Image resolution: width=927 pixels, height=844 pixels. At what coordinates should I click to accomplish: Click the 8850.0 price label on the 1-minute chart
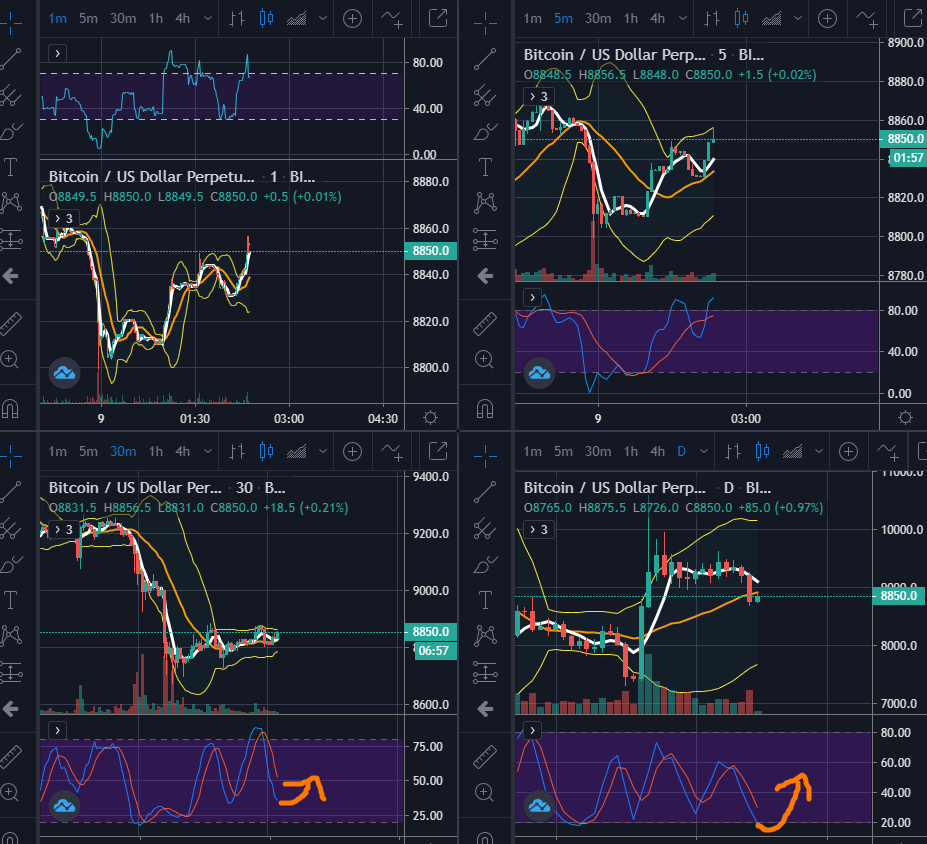click(x=431, y=251)
